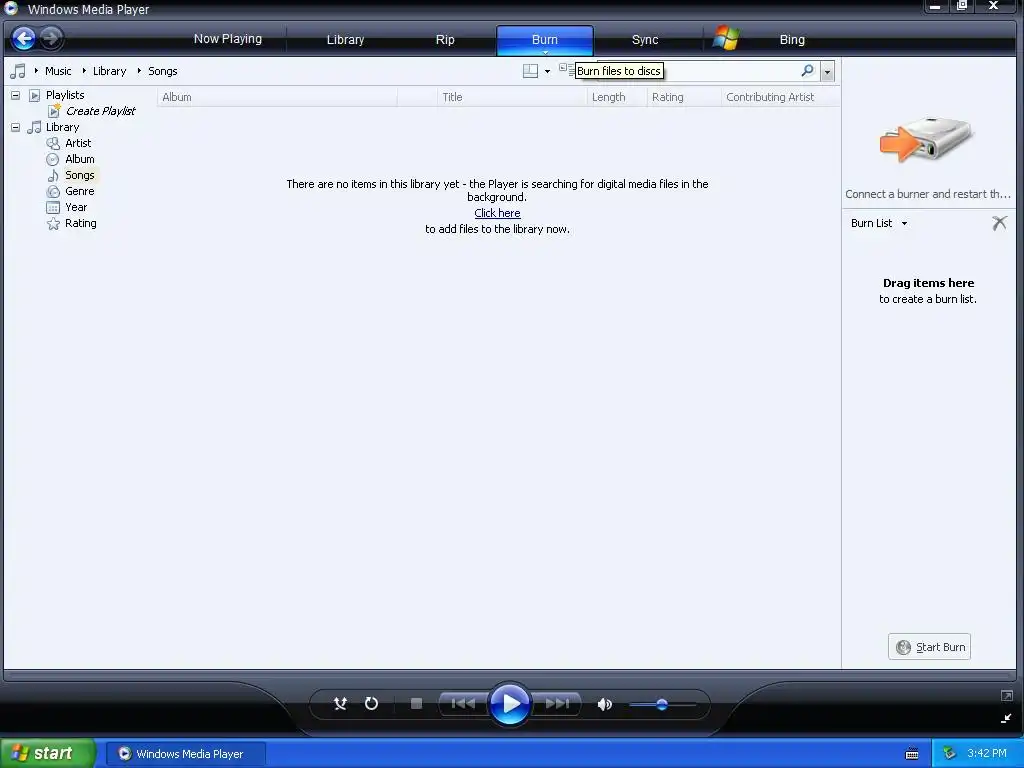Screen dimensions: 1024x768
Task: Click the forward navigation arrow
Action: 52,39
